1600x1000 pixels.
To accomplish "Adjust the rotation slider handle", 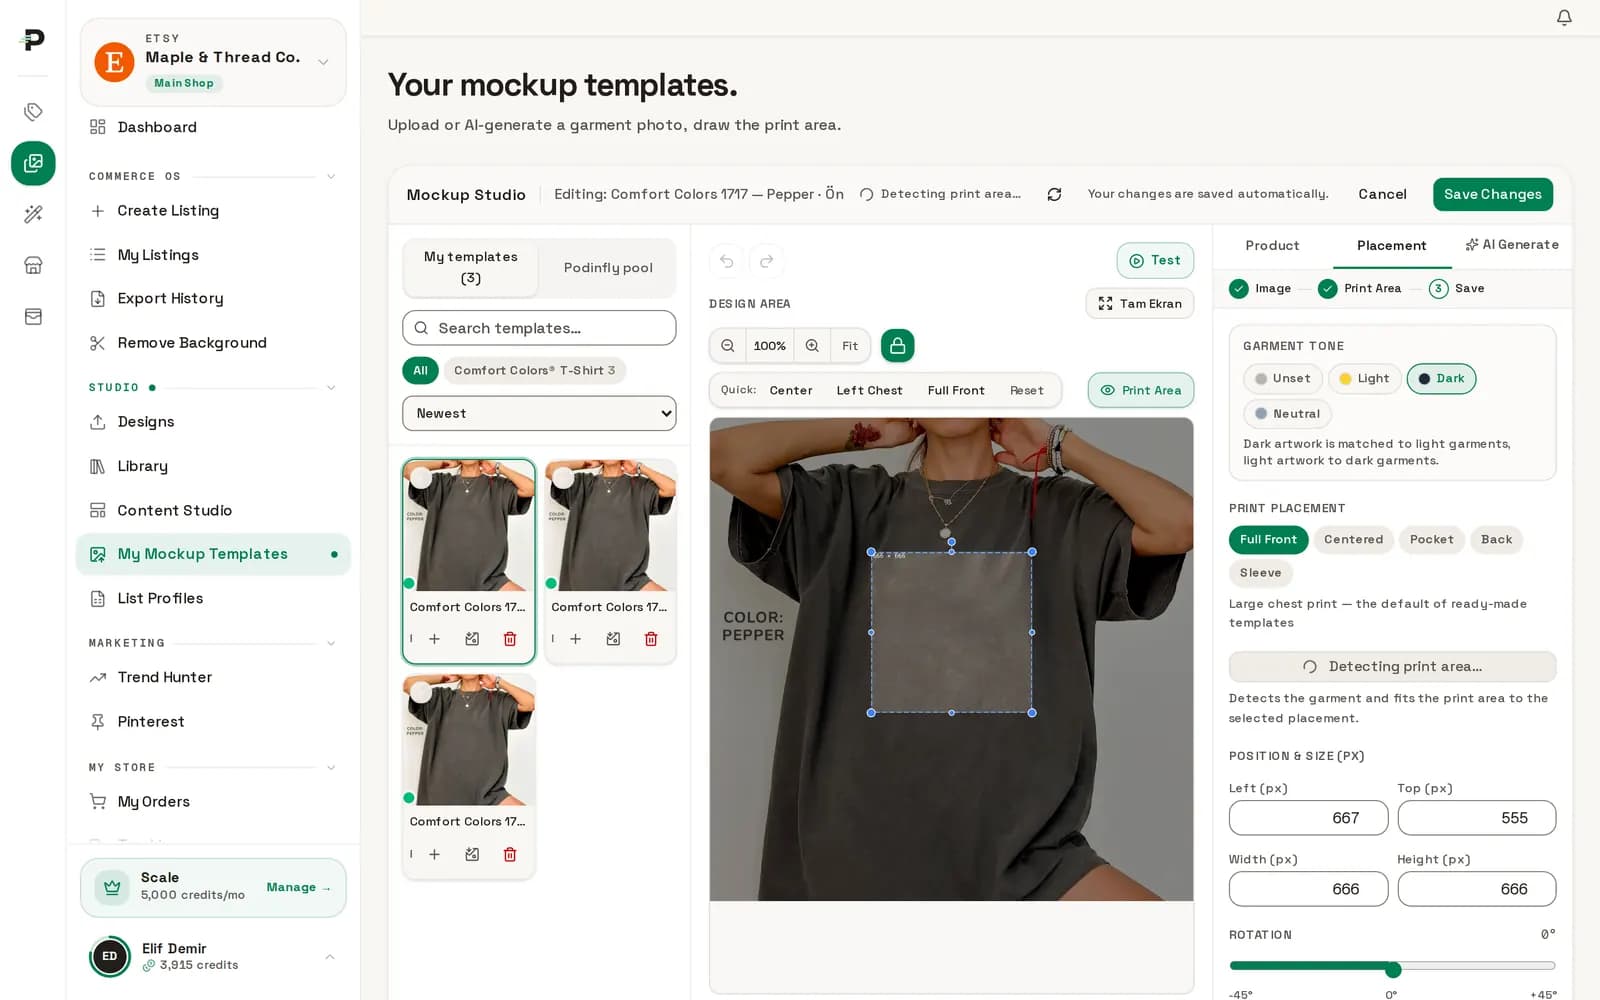I will (x=1393, y=969).
